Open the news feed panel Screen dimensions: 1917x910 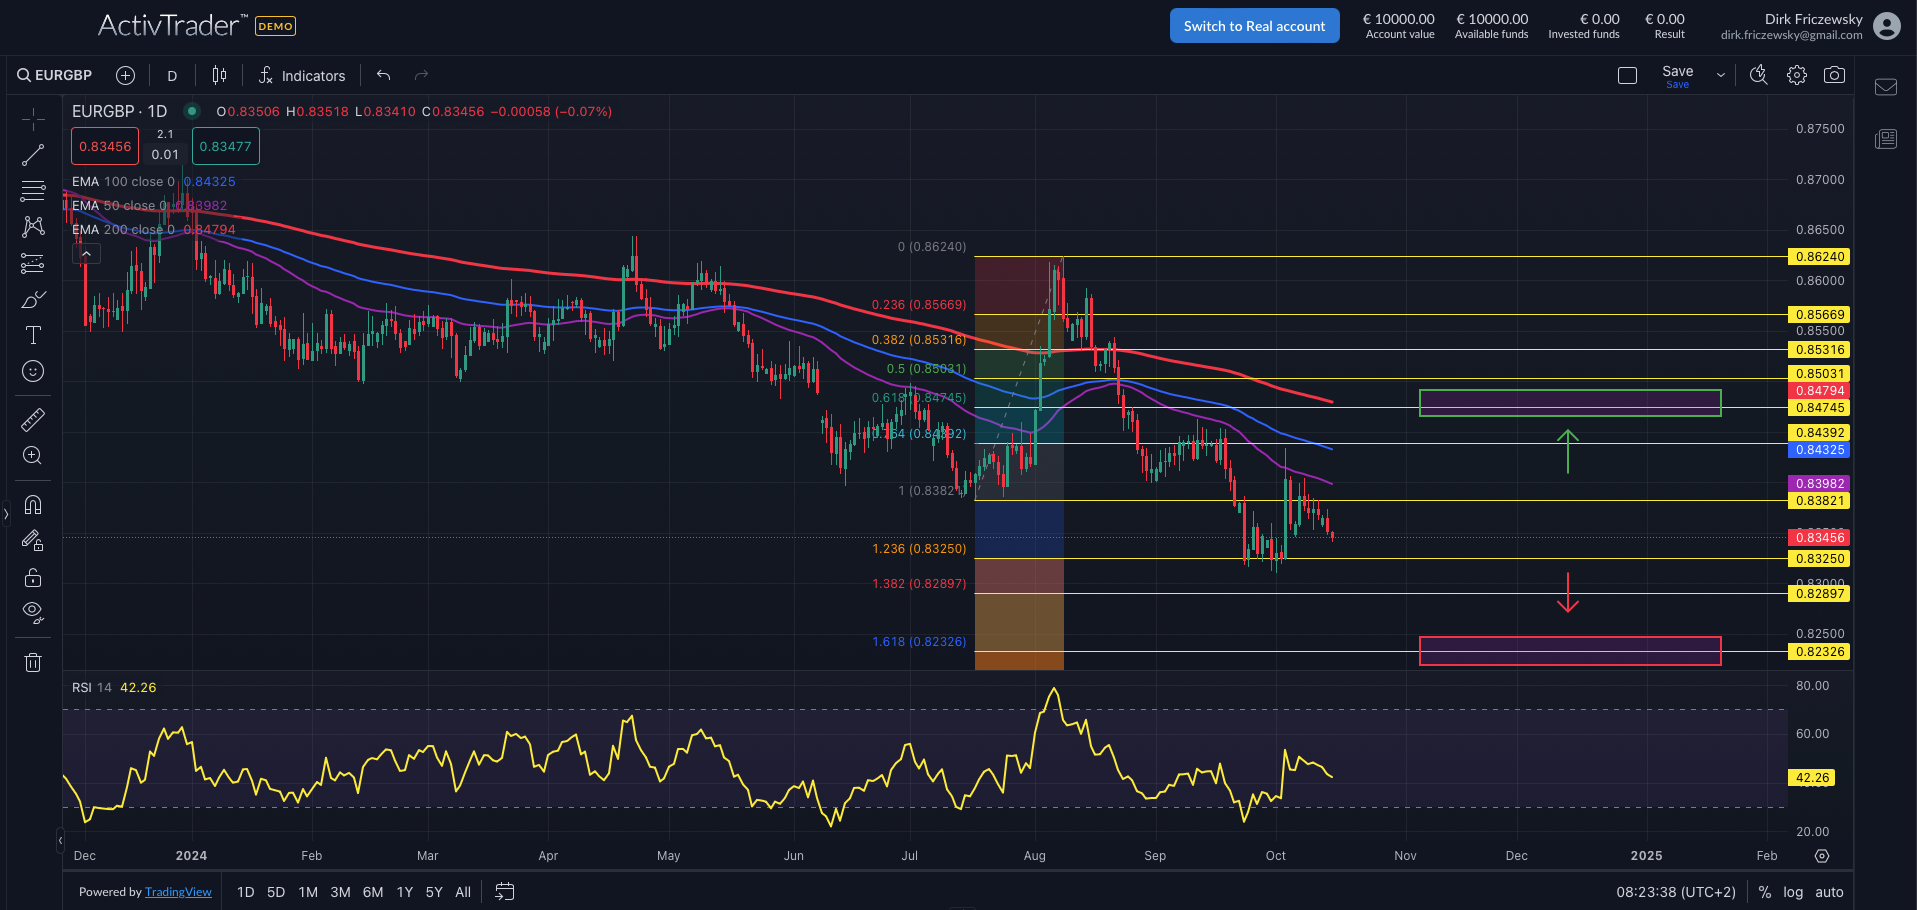[1886, 139]
